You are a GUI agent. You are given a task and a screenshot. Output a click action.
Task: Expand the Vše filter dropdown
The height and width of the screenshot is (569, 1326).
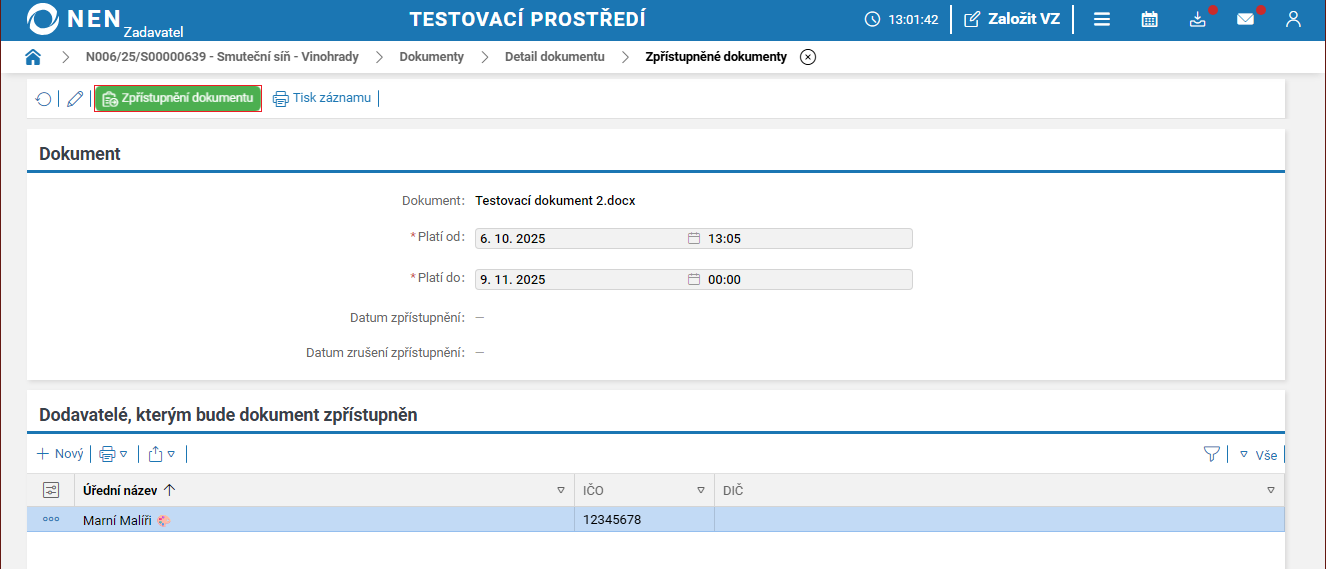tap(1258, 454)
